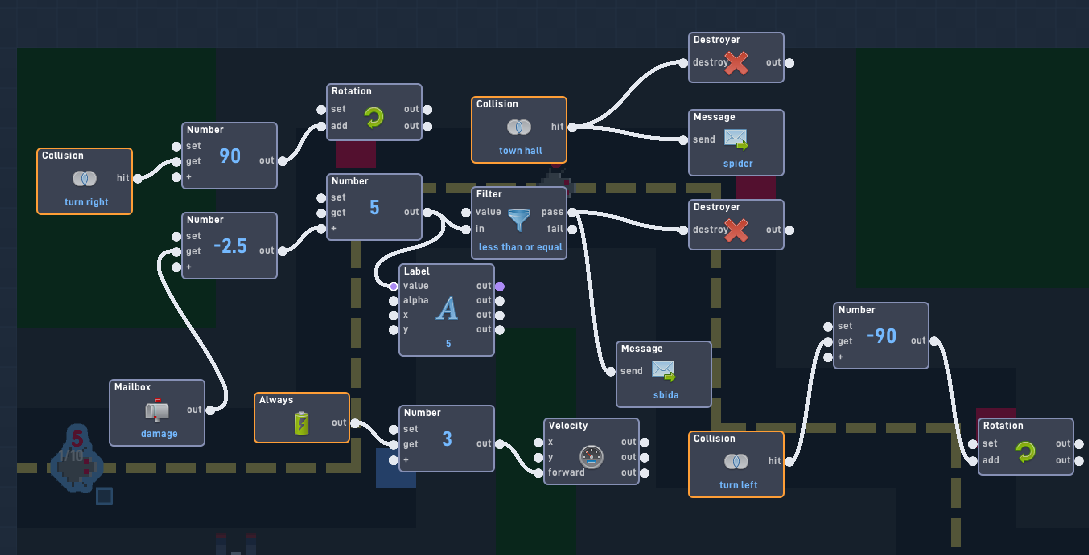Click the 'hit' output port of the 'turn left' Collision
The image size is (1089, 555).
coord(789,461)
